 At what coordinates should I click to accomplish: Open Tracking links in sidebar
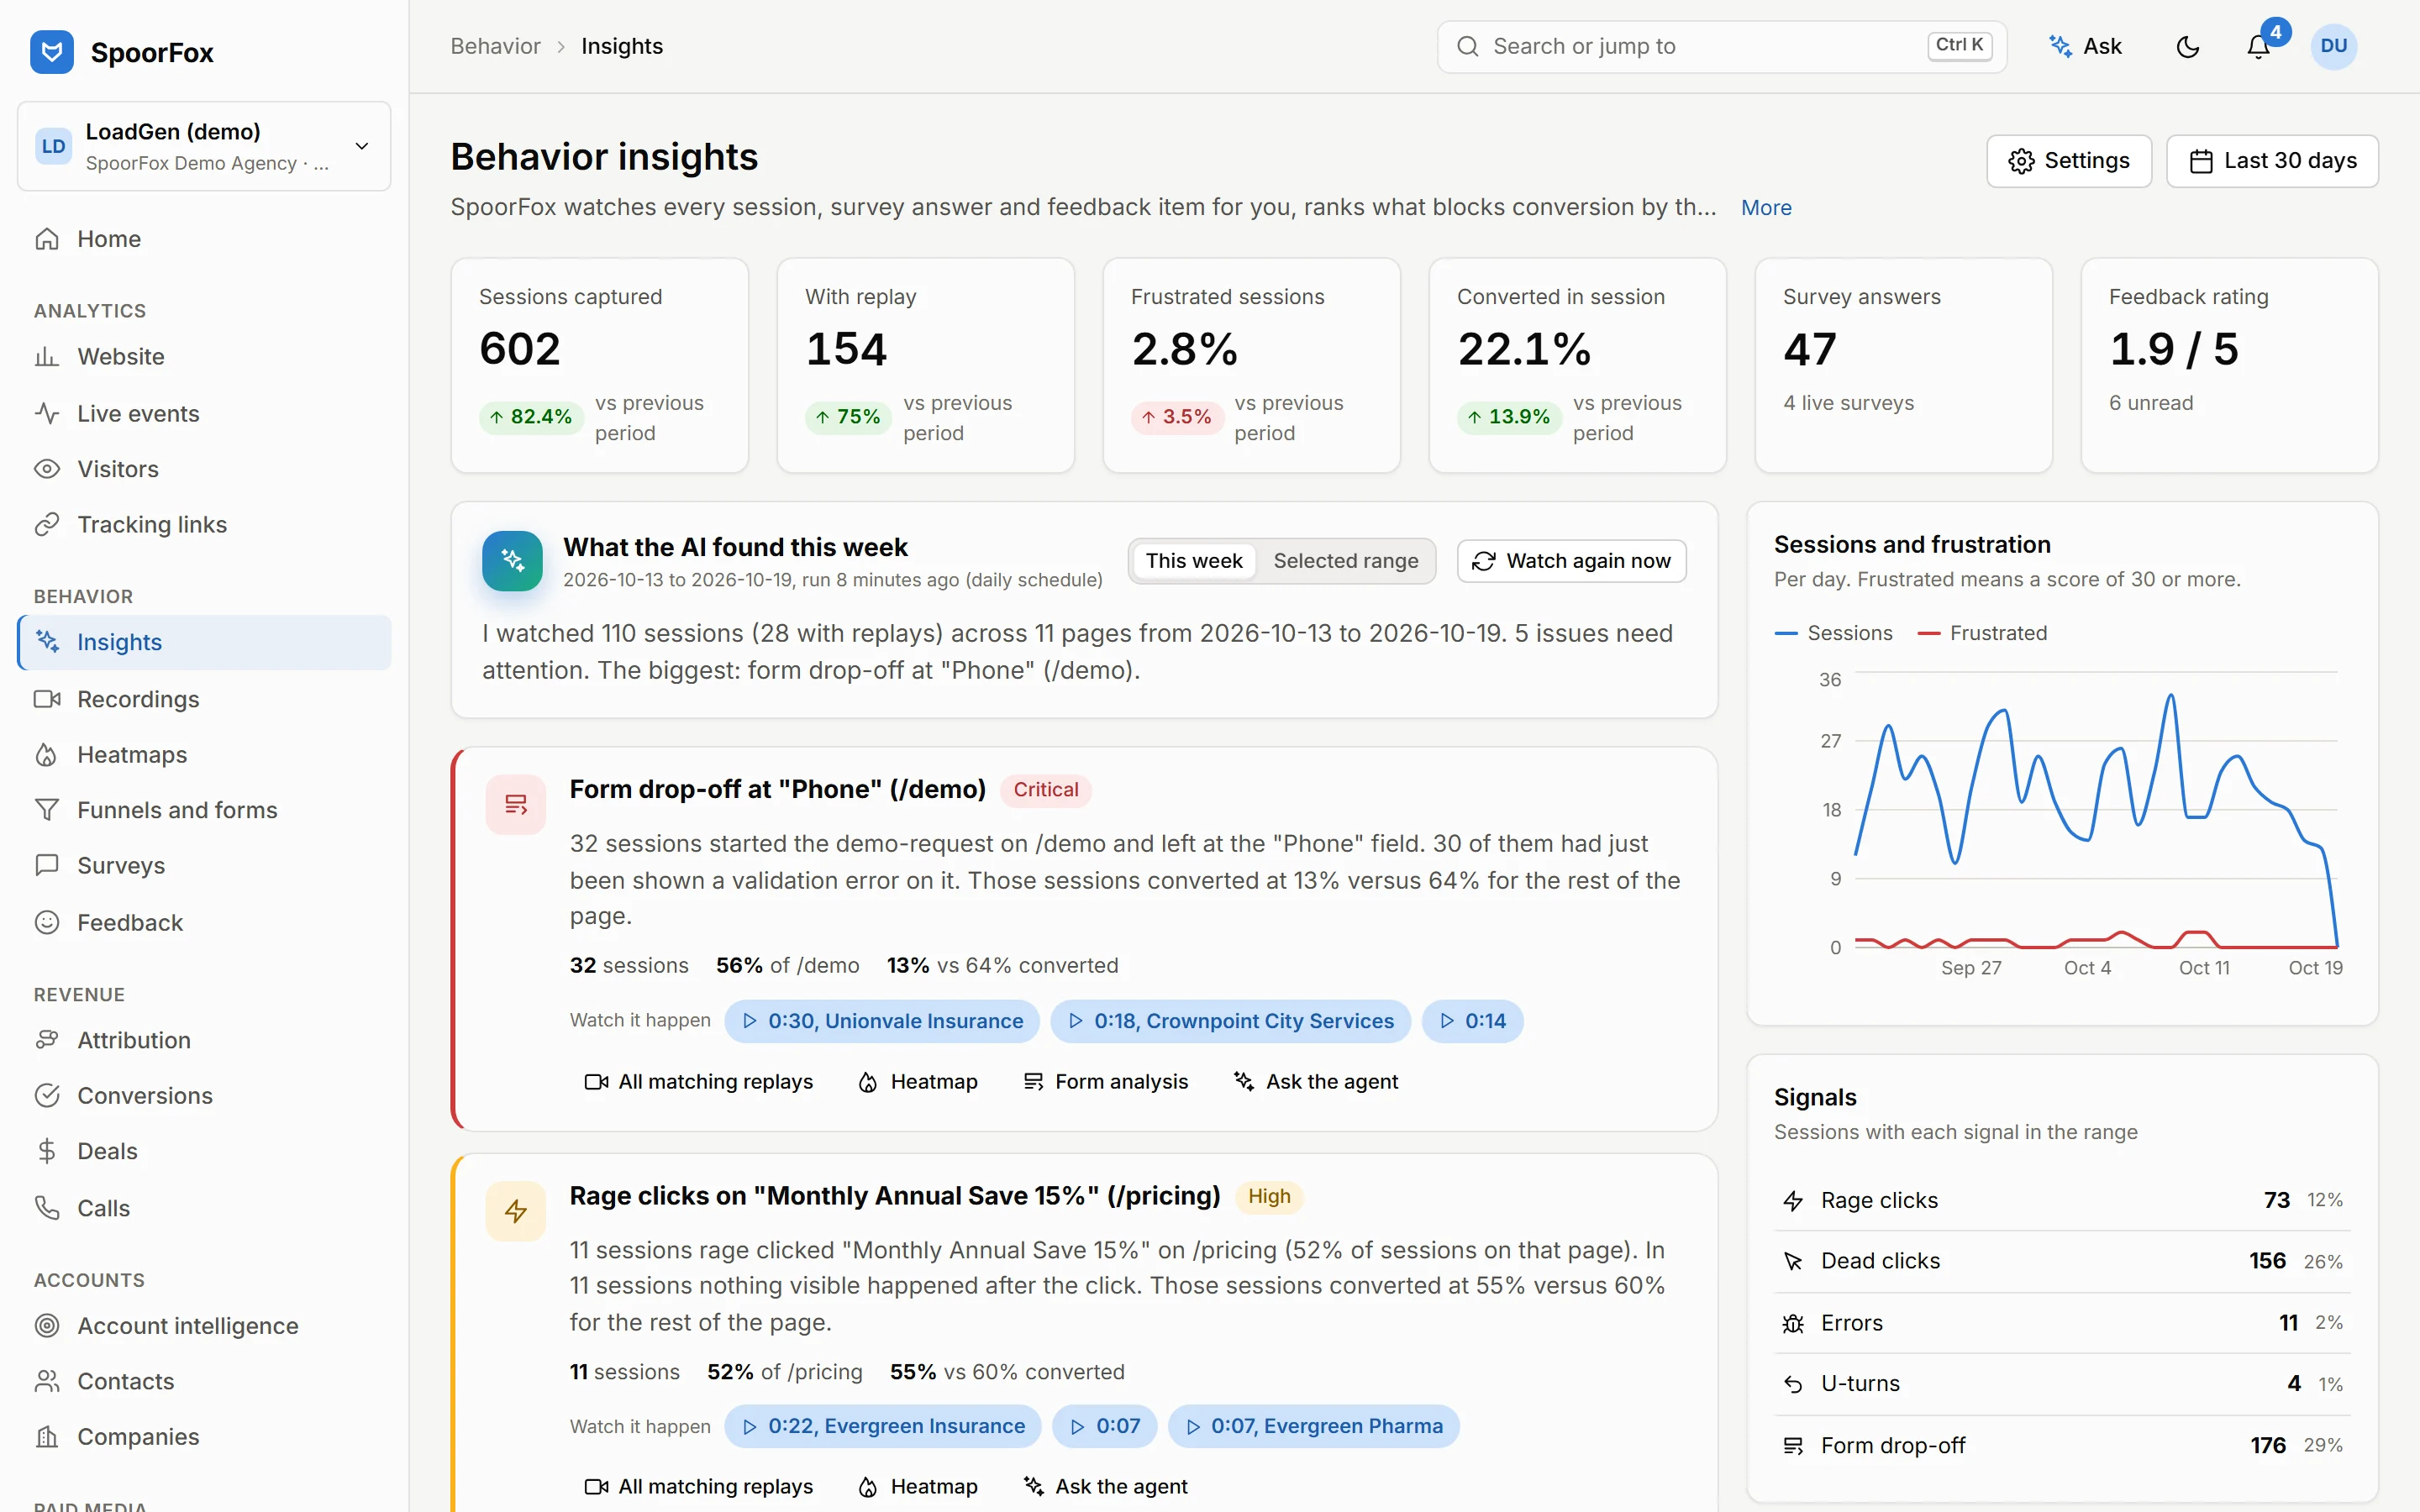click(204, 524)
